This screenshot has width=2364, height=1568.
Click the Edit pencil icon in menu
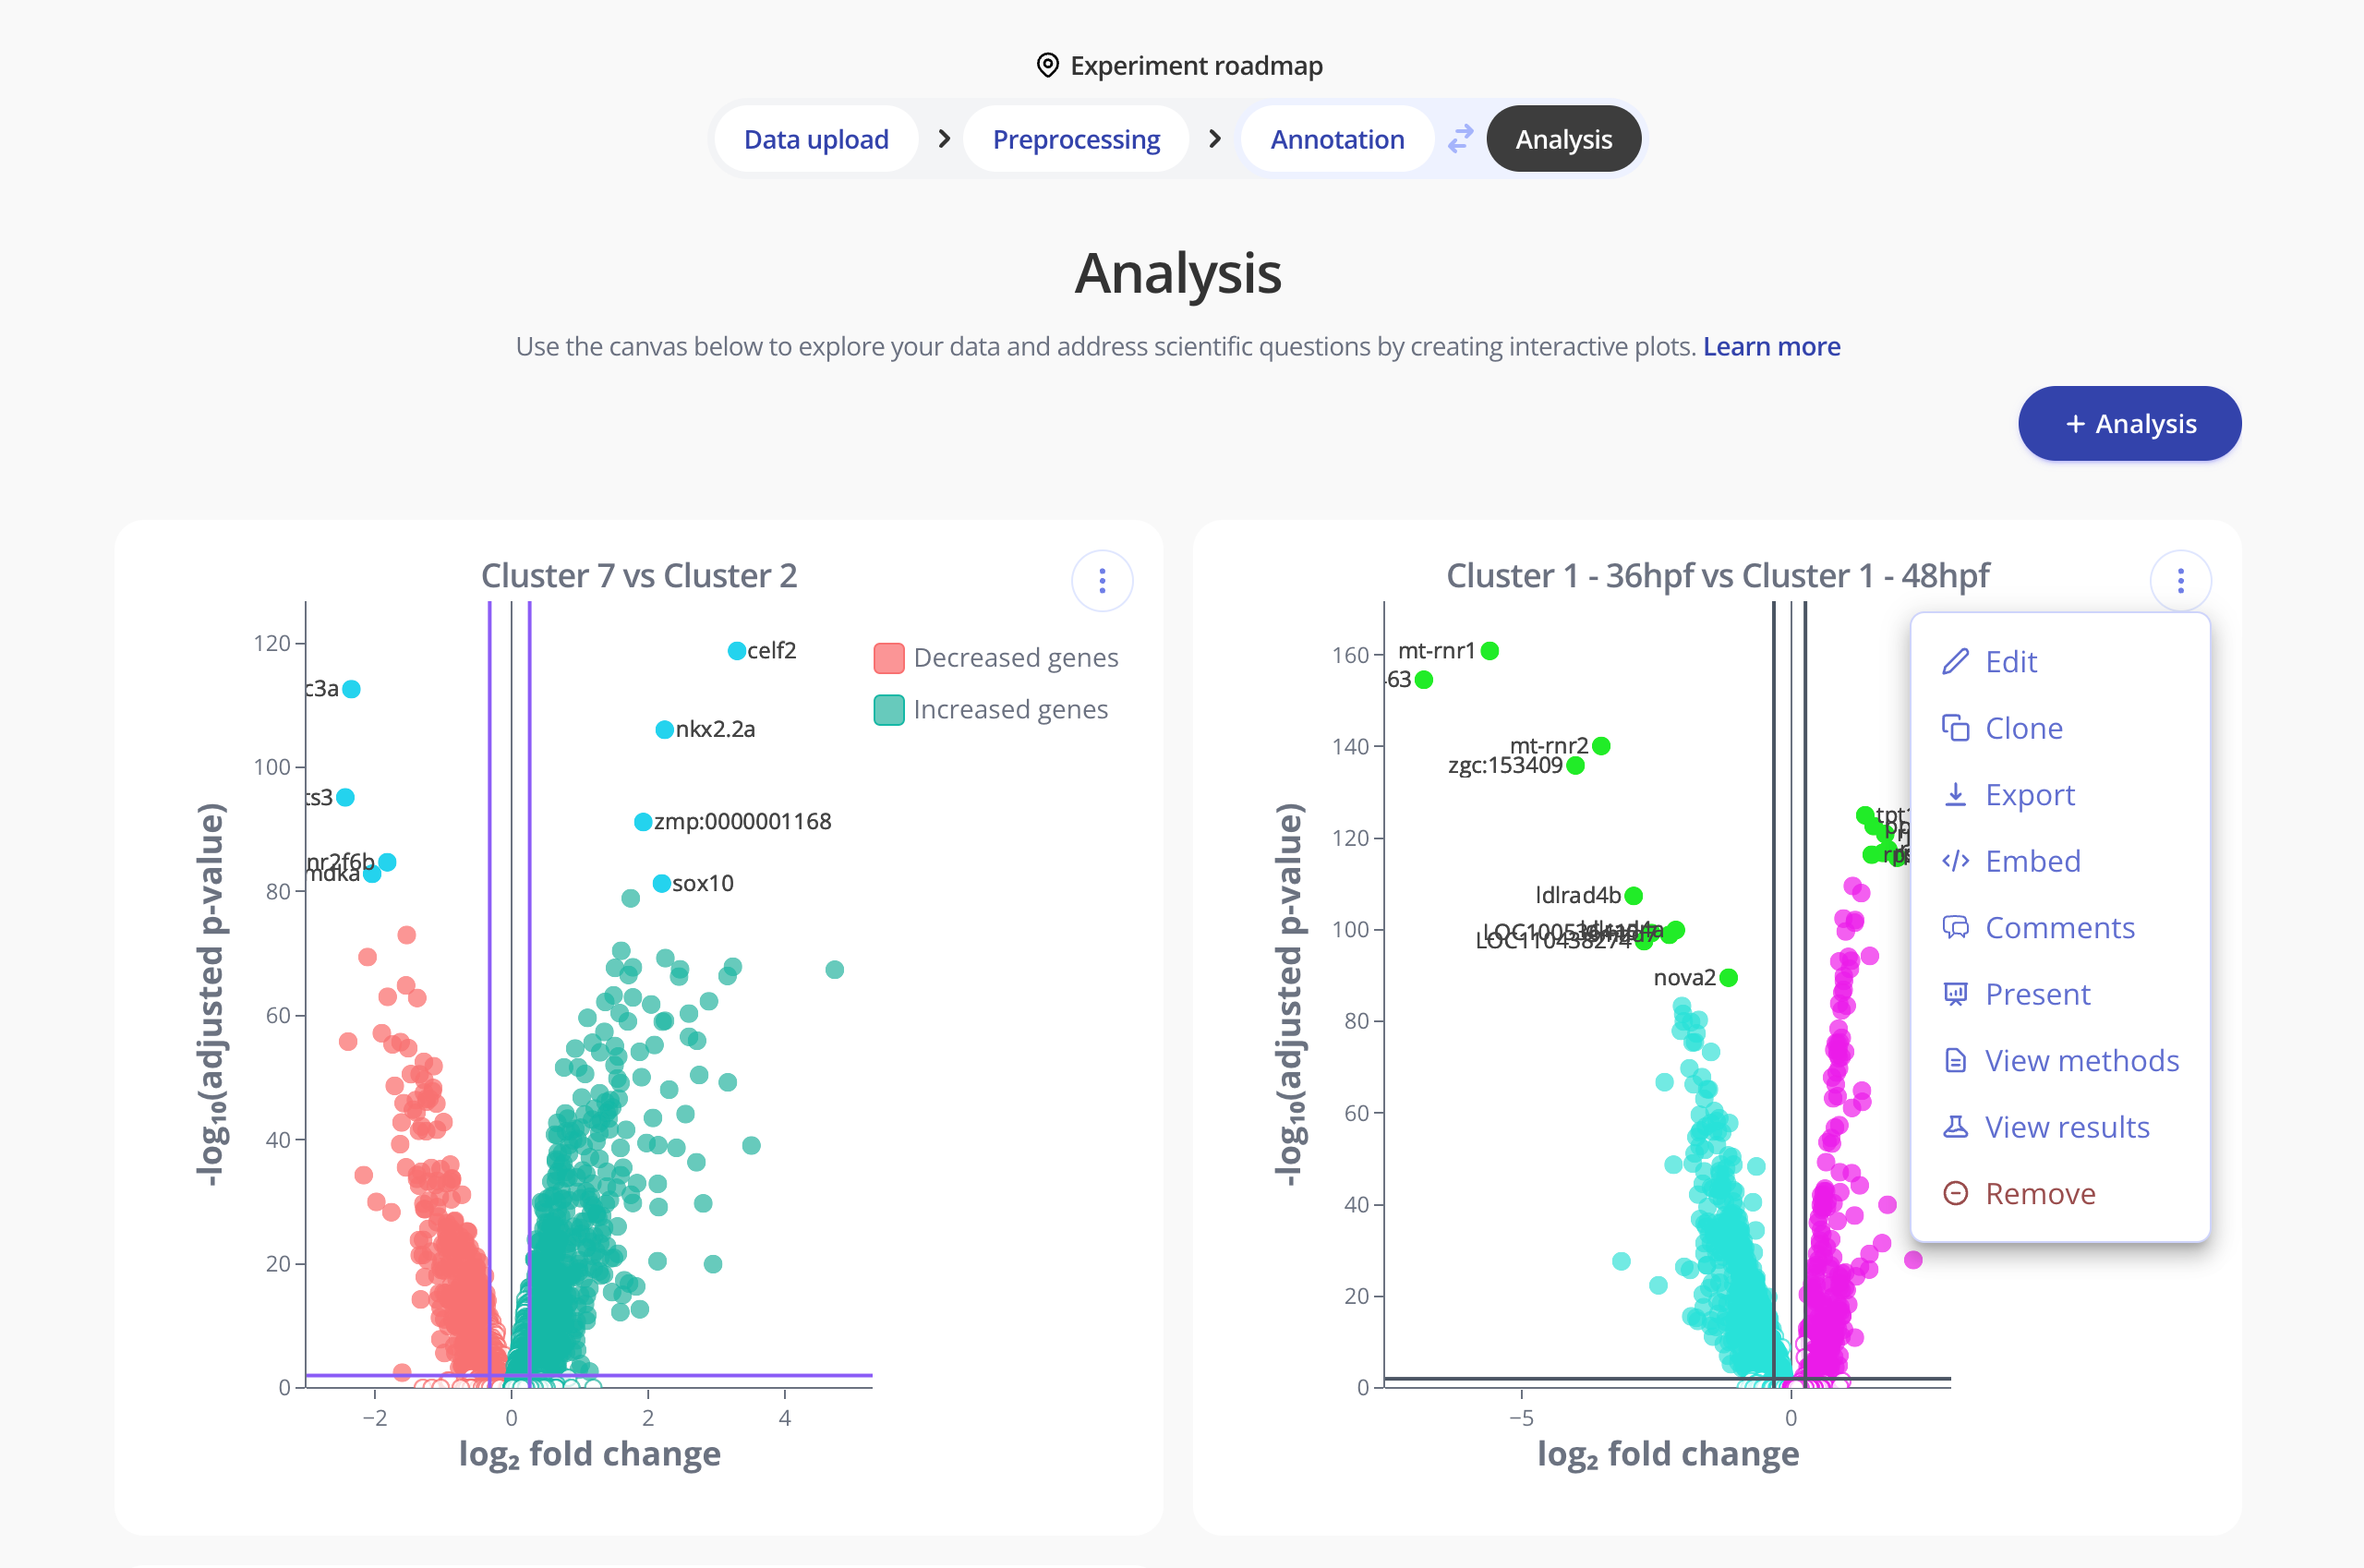click(1955, 662)
